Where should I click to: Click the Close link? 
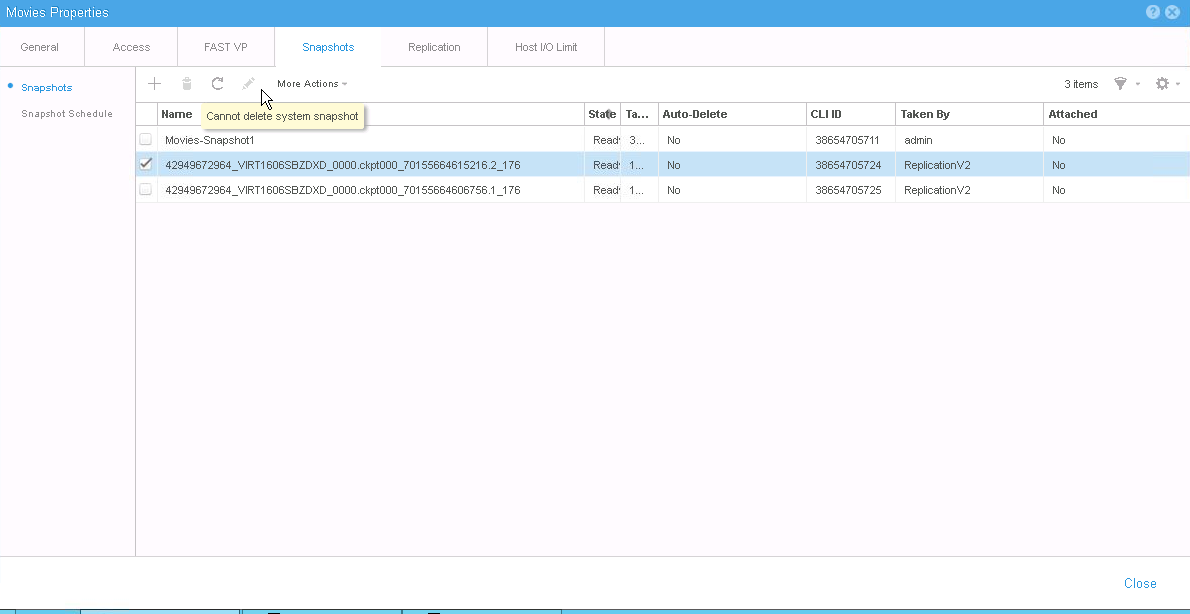pos(1140,583)
